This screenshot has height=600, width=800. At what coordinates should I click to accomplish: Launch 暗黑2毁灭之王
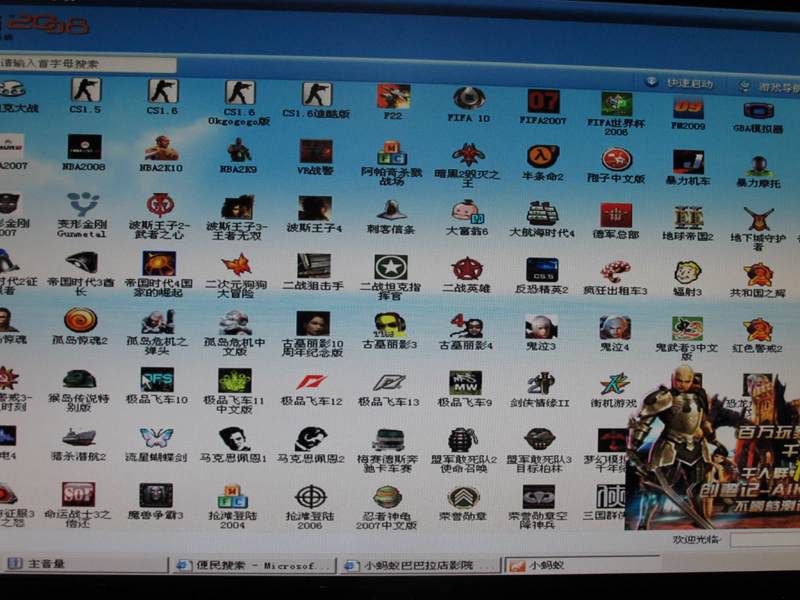coord(468,155)
